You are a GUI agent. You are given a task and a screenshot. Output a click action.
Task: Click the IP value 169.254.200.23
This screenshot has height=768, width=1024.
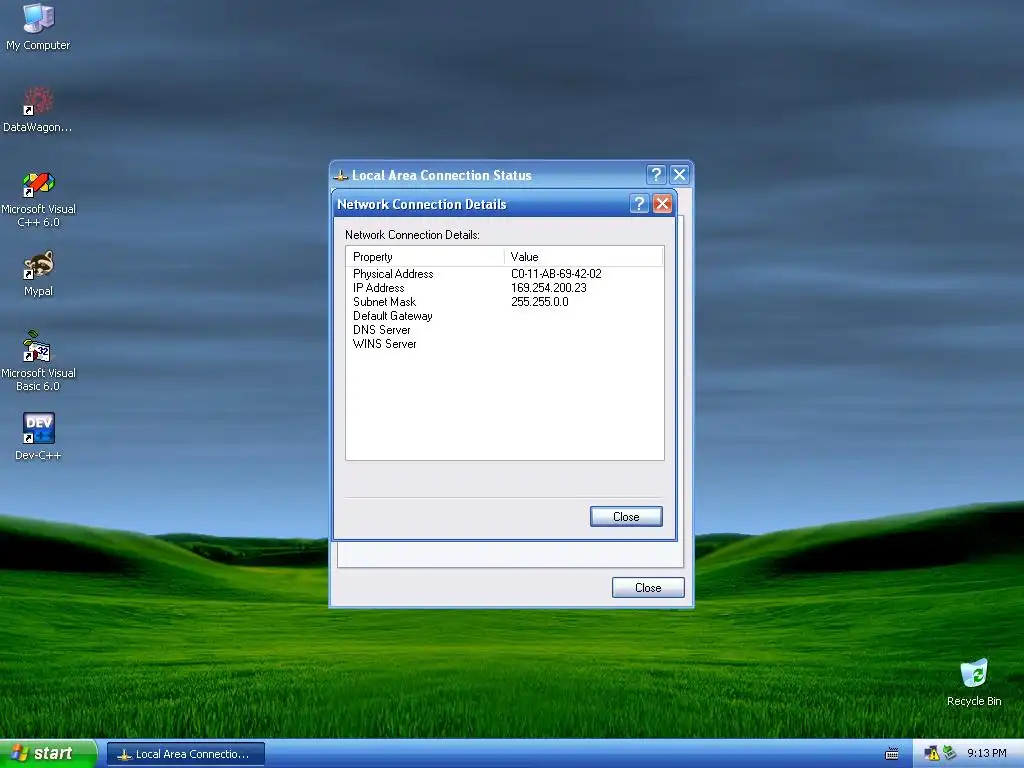[x=549, y=288]
